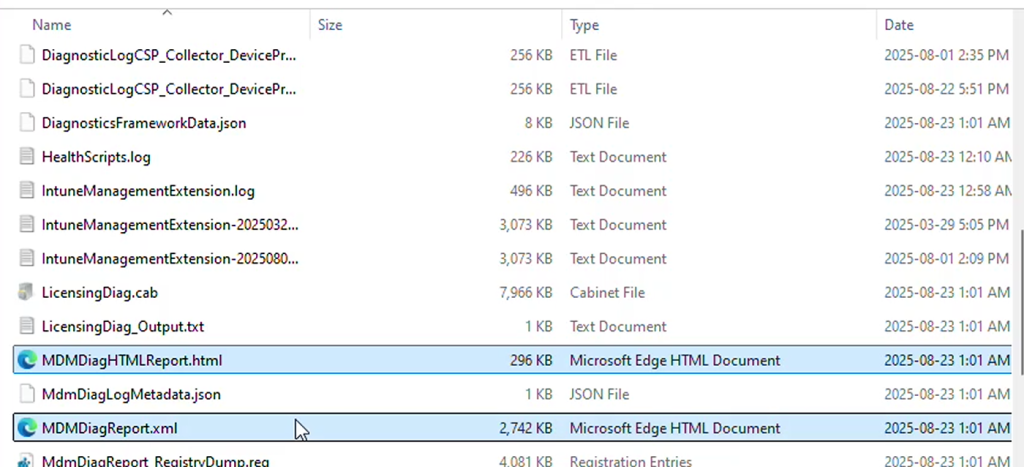Sort files by the Size column header
1024x467 pixels.
331,25
